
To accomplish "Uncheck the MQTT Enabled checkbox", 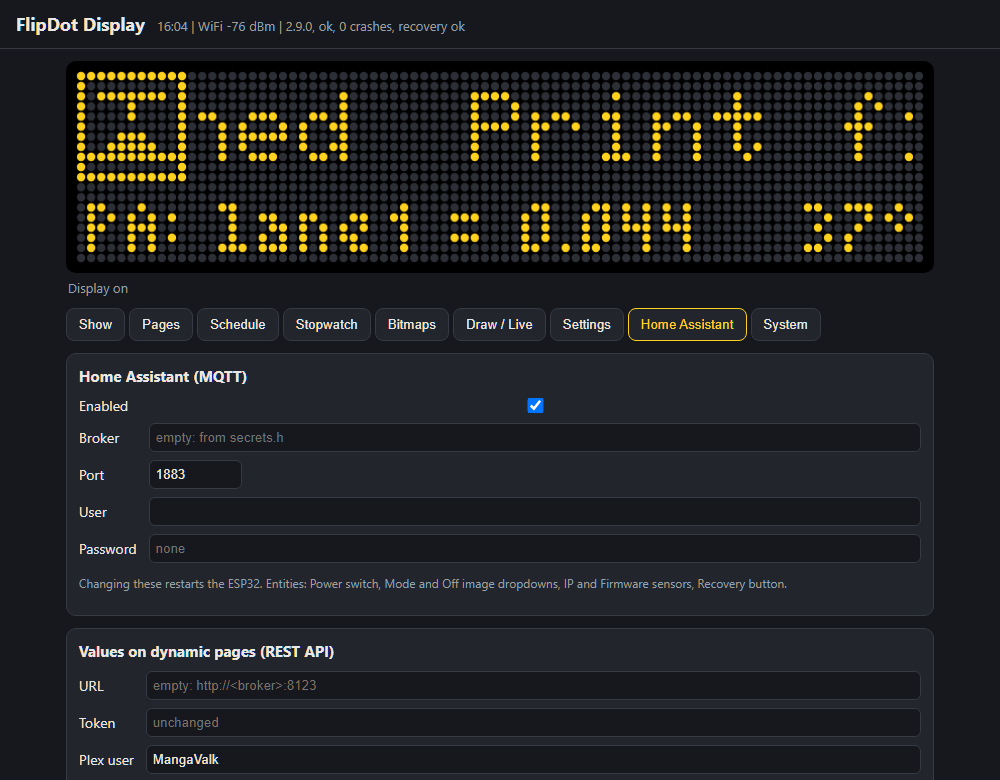I will [x=535, y=406].
